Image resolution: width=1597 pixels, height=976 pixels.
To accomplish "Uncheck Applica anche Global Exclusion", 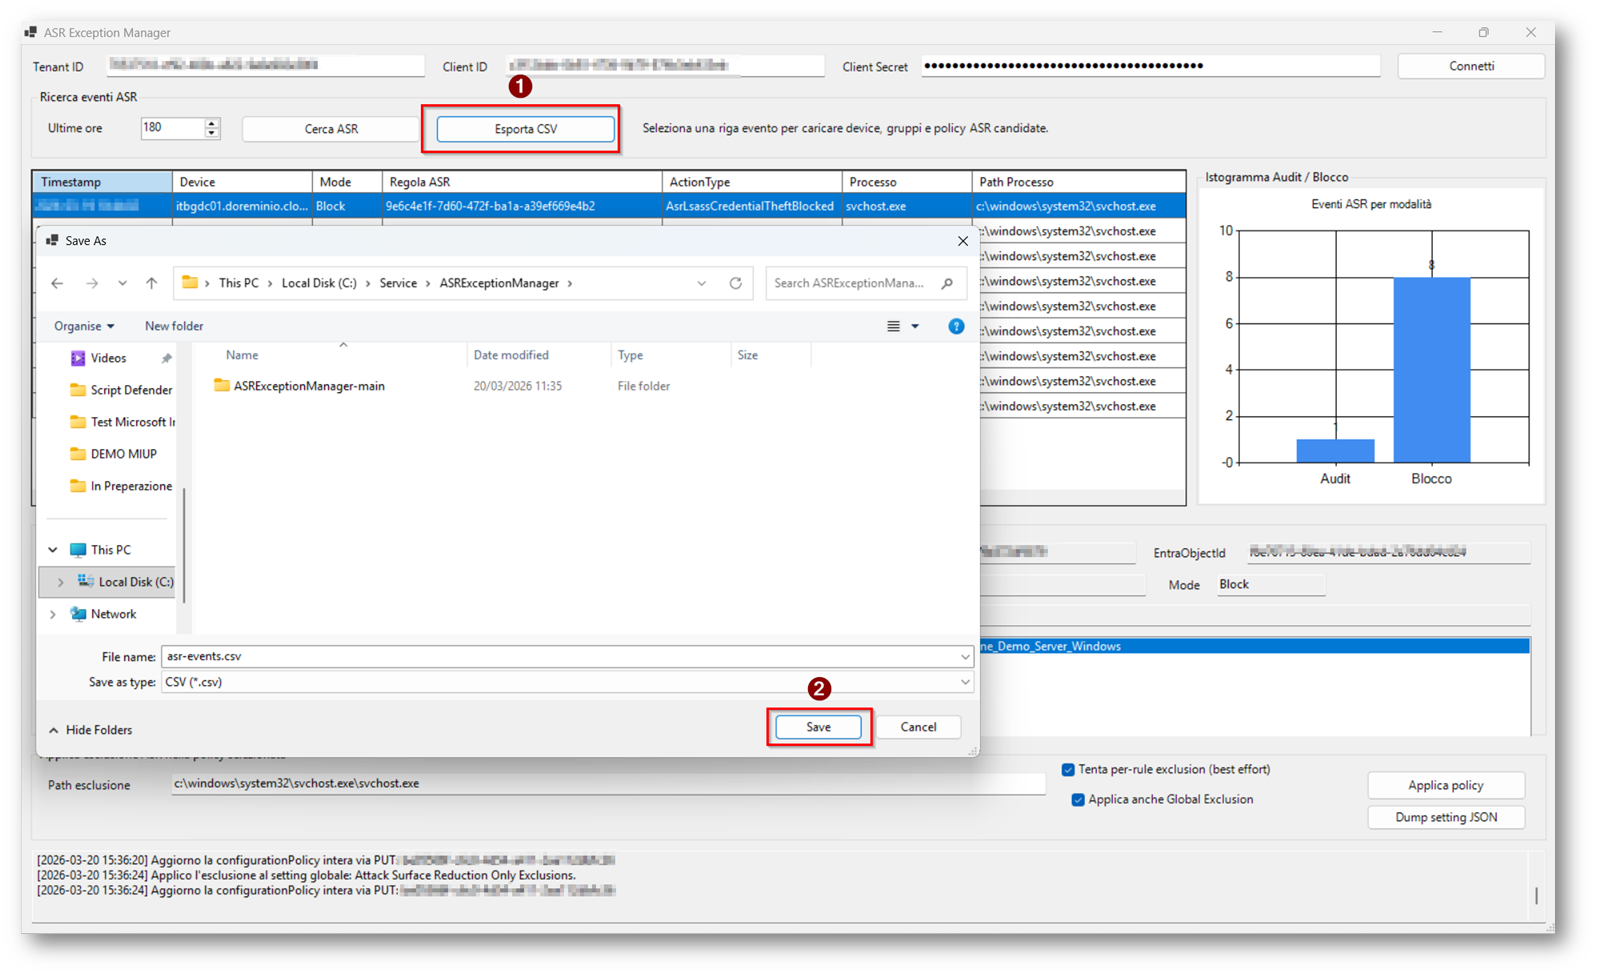I will click(1078, 800).
